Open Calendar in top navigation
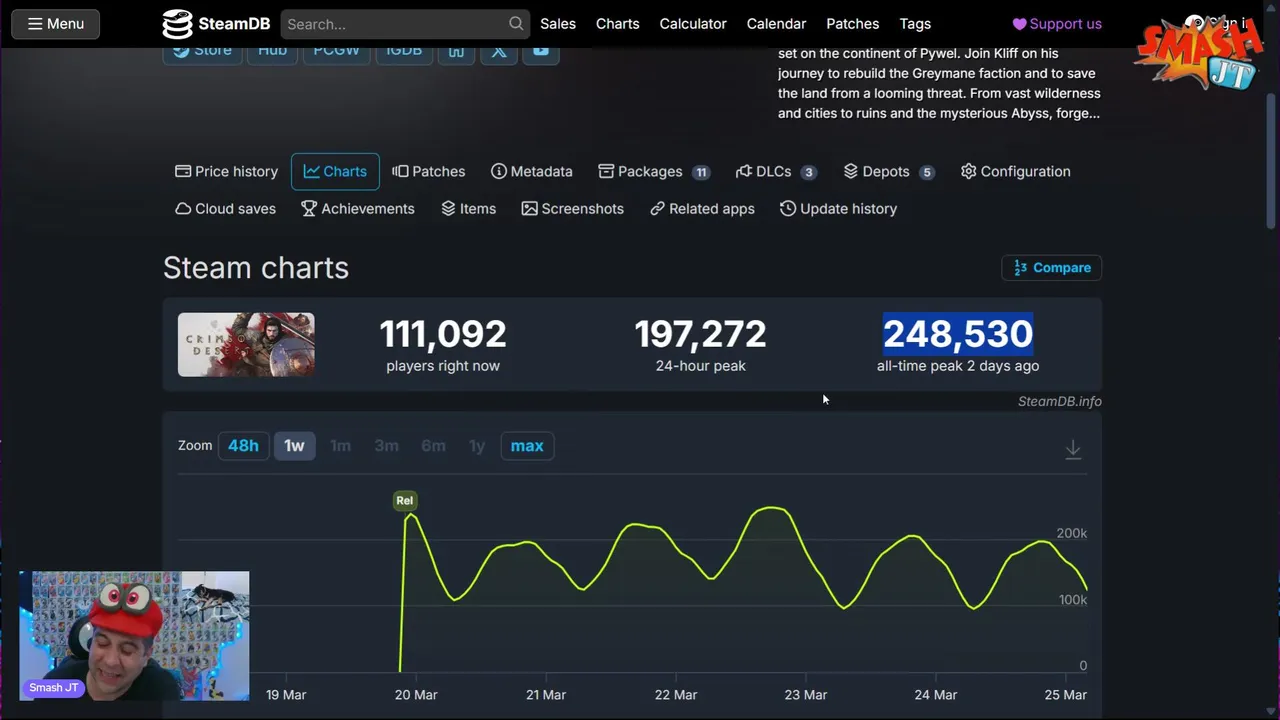1280x720 pixels. tap(776, 23)
